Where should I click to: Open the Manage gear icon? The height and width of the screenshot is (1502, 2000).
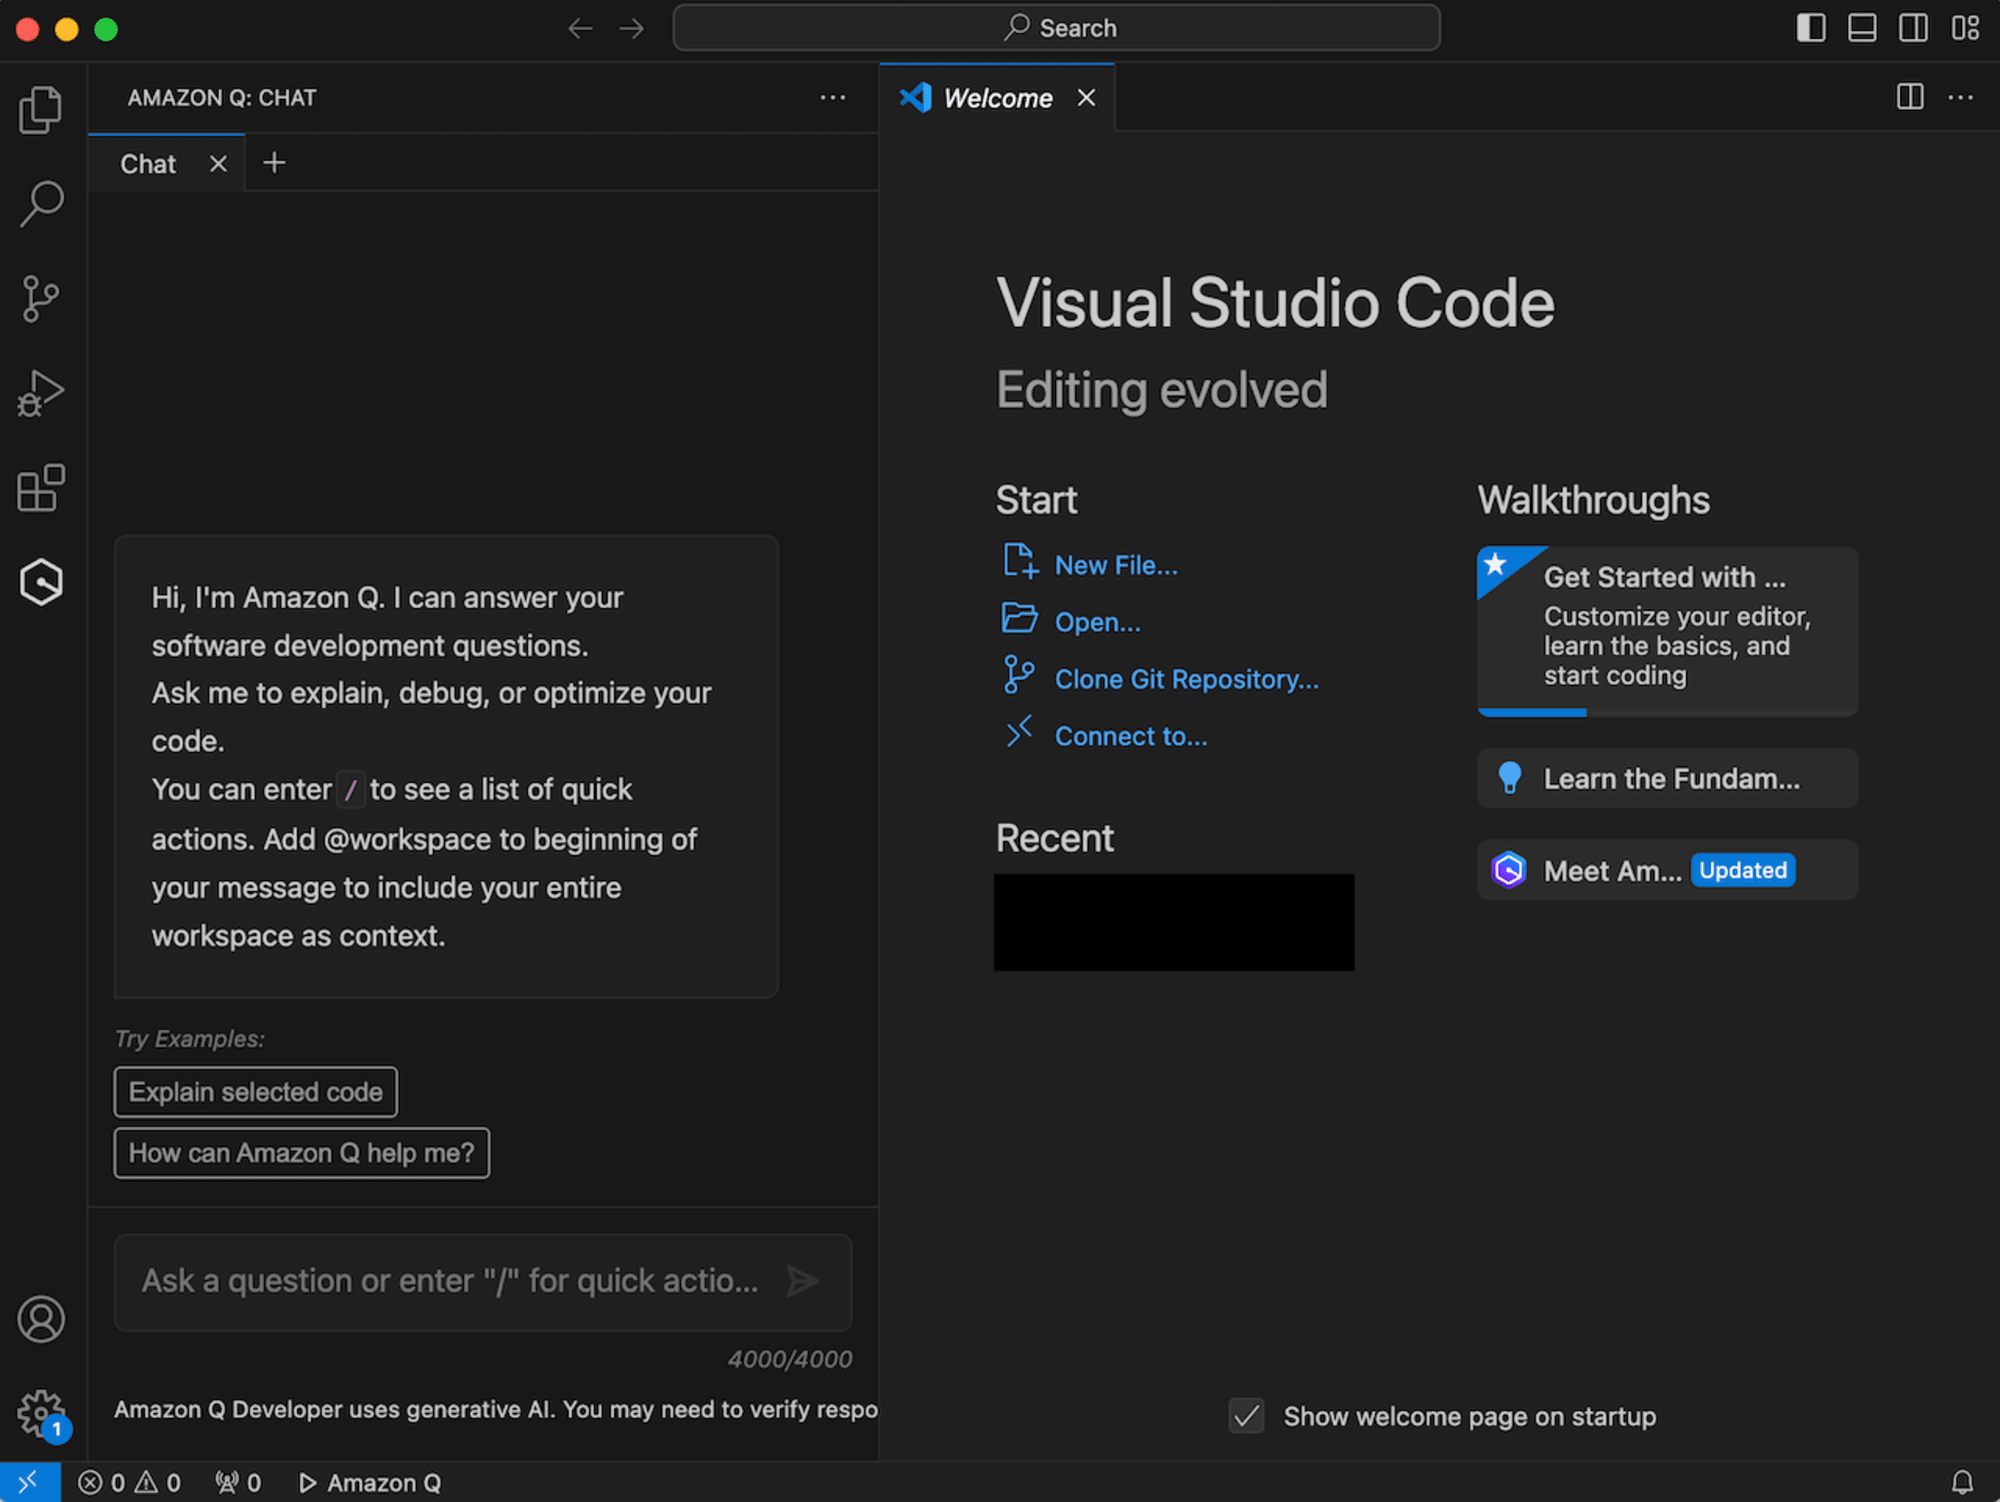[x=41, y=1414]
